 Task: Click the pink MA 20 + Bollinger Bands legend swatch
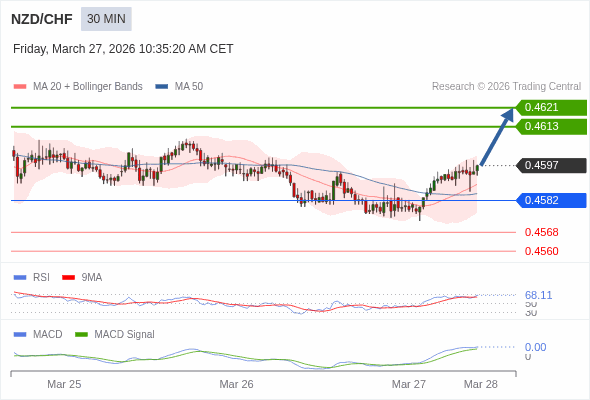[x=20, y=87]
